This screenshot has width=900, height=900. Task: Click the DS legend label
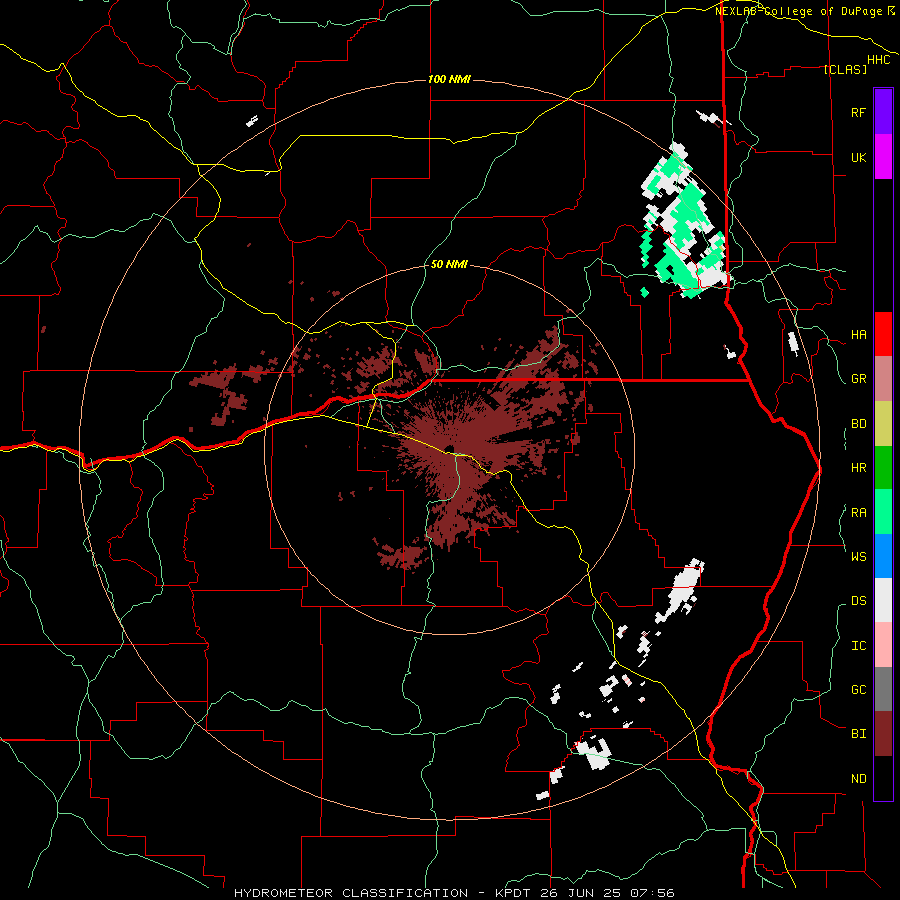(858, 601)
